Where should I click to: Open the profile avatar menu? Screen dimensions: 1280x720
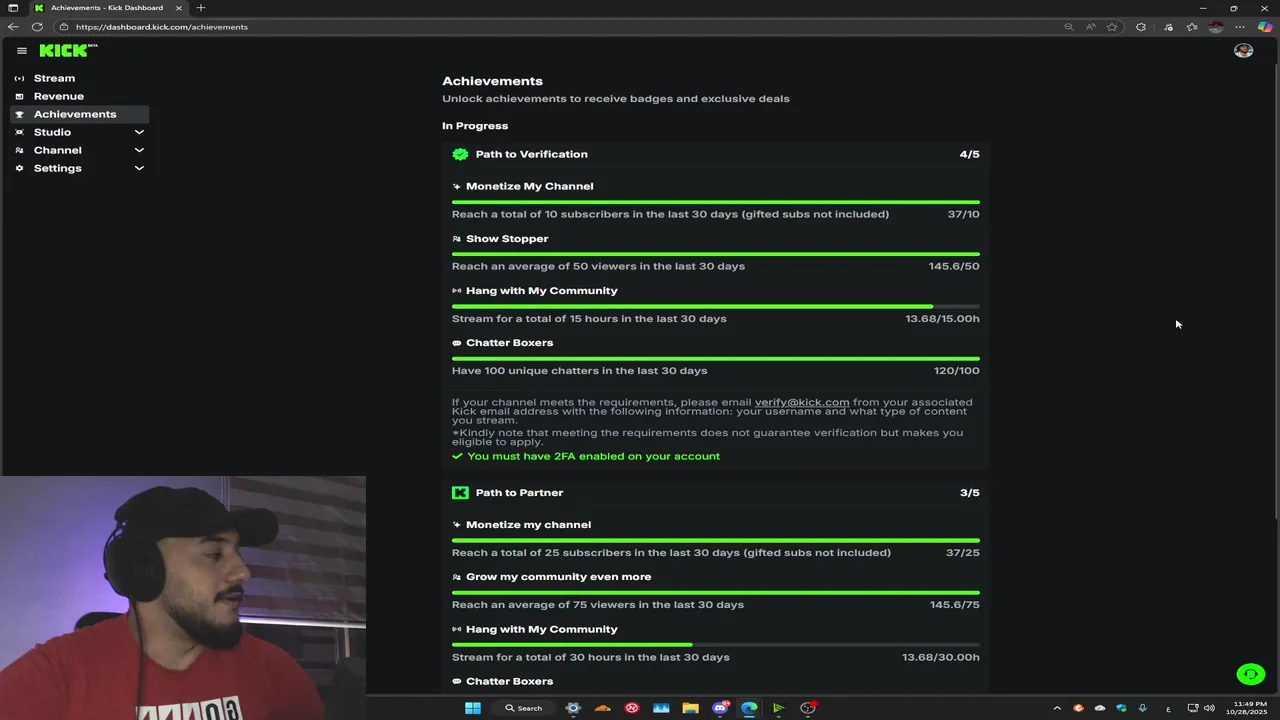pos(1243,50)
